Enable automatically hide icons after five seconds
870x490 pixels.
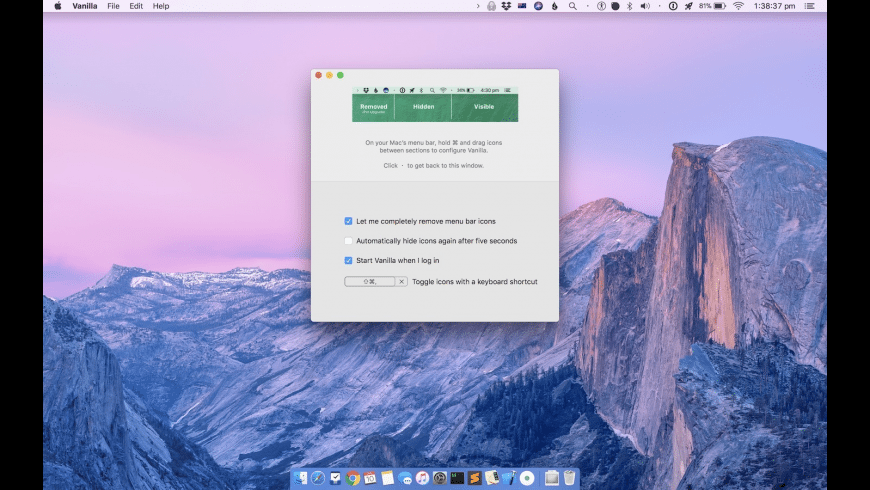point(348,241)
